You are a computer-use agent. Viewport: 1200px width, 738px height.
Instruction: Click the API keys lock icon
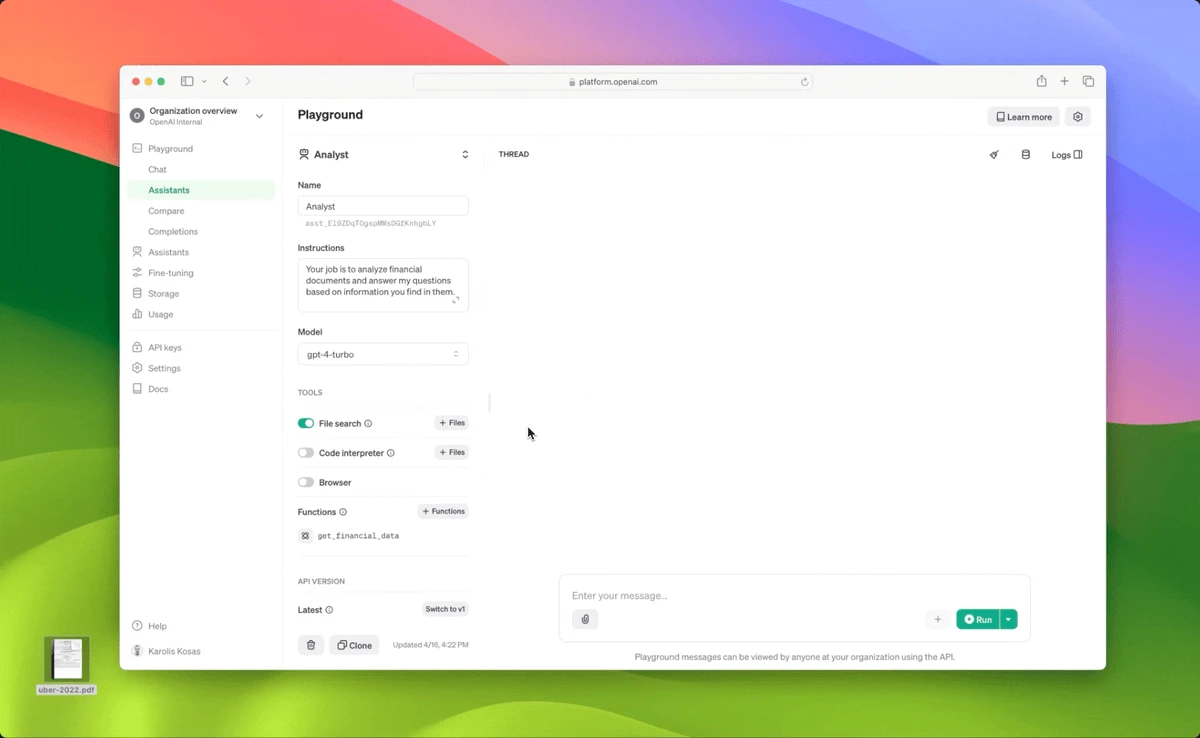click(138, 347)
